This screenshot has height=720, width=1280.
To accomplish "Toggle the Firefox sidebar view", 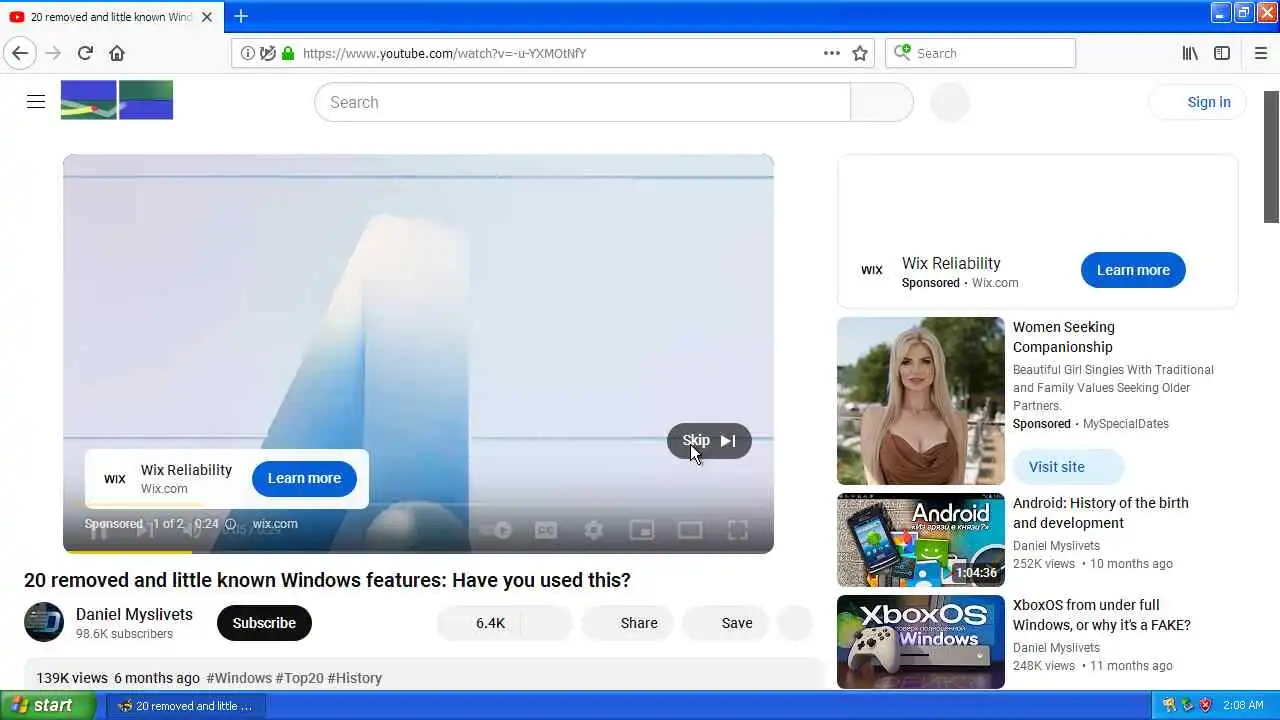I will pos(1222,53).
